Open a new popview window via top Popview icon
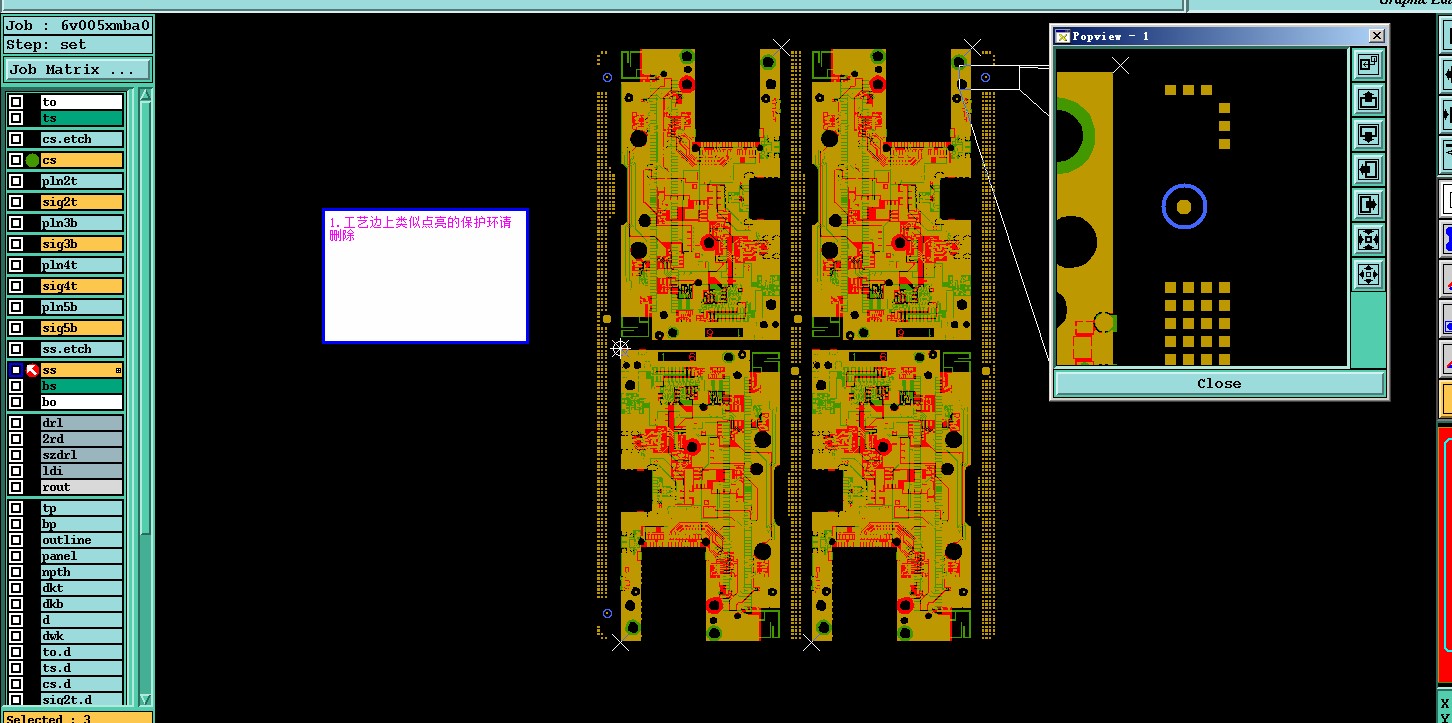The width and height of the screenshot is (1452, 723). (x=1368, y=64)
